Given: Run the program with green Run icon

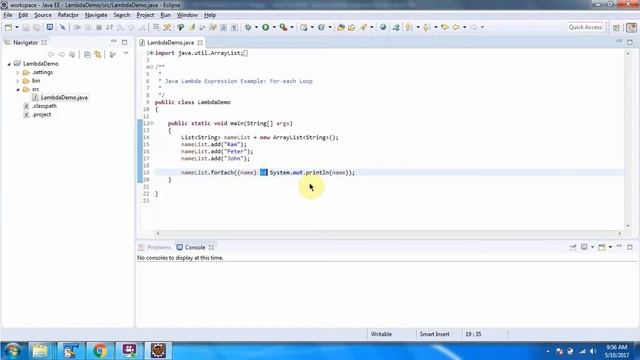Looking at the screenshot, I should 266,27.
